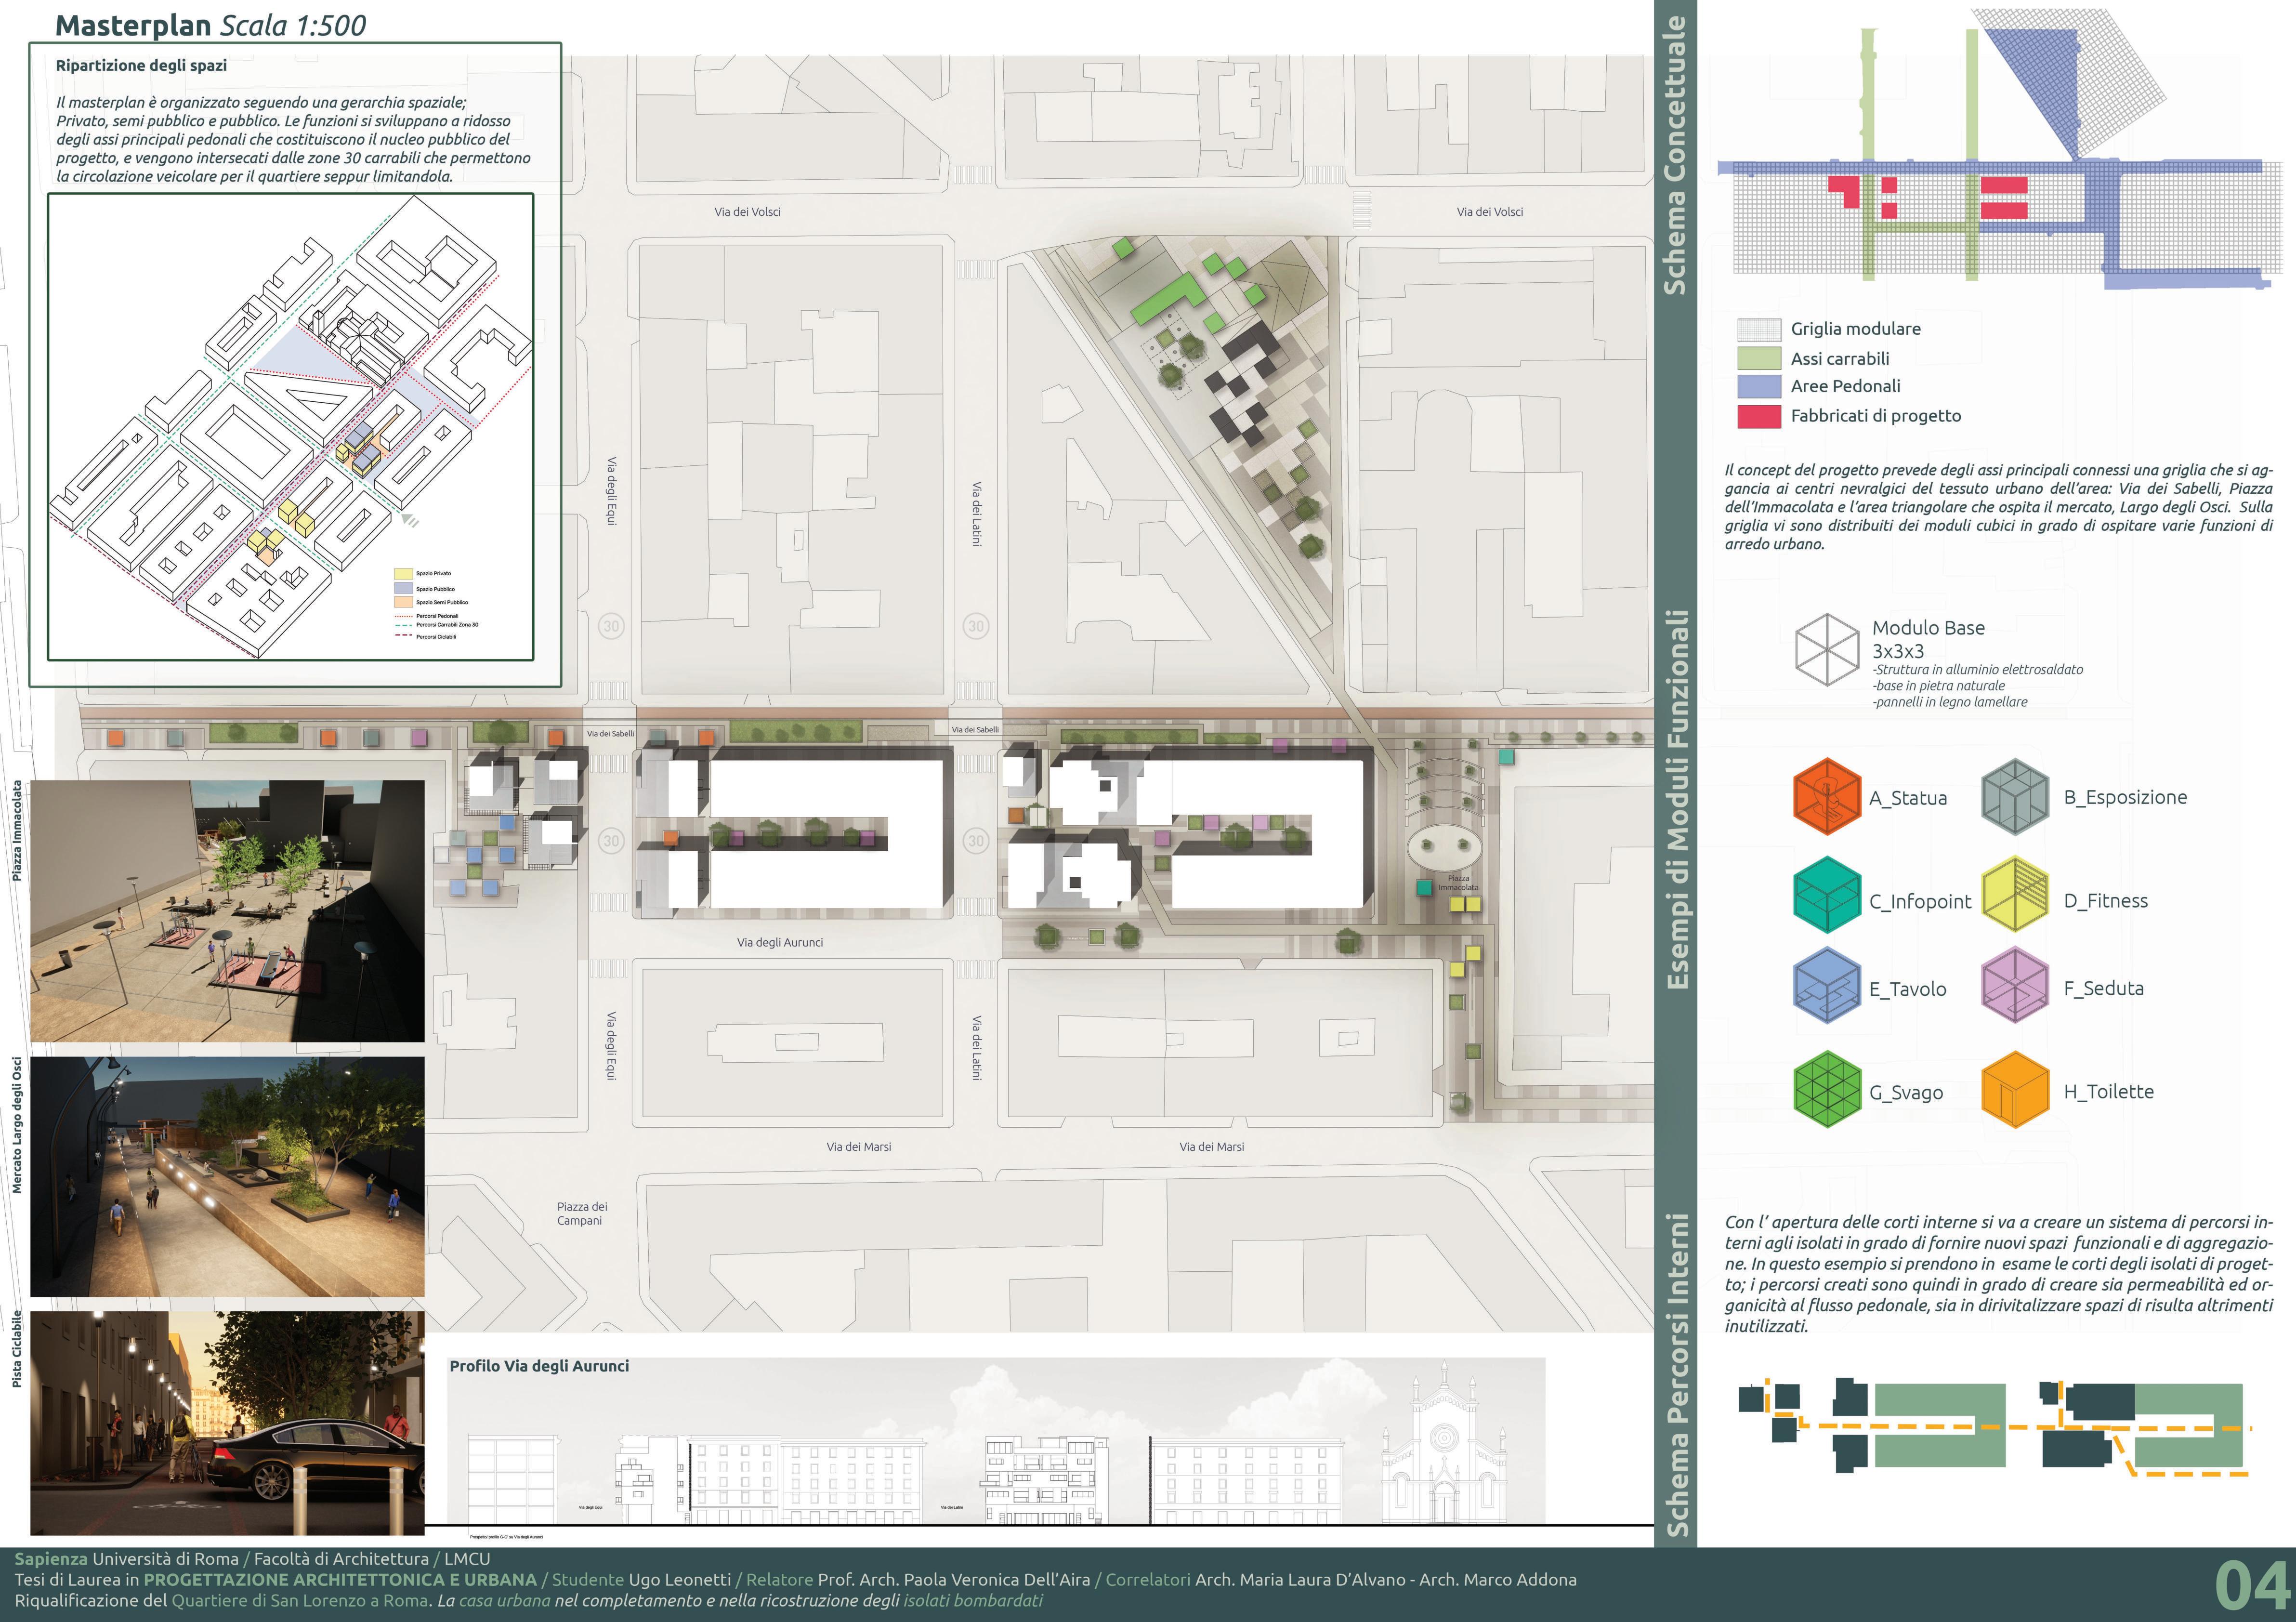
Task: Click the Via dei Volsci street label
Action: tap(747, 212)
